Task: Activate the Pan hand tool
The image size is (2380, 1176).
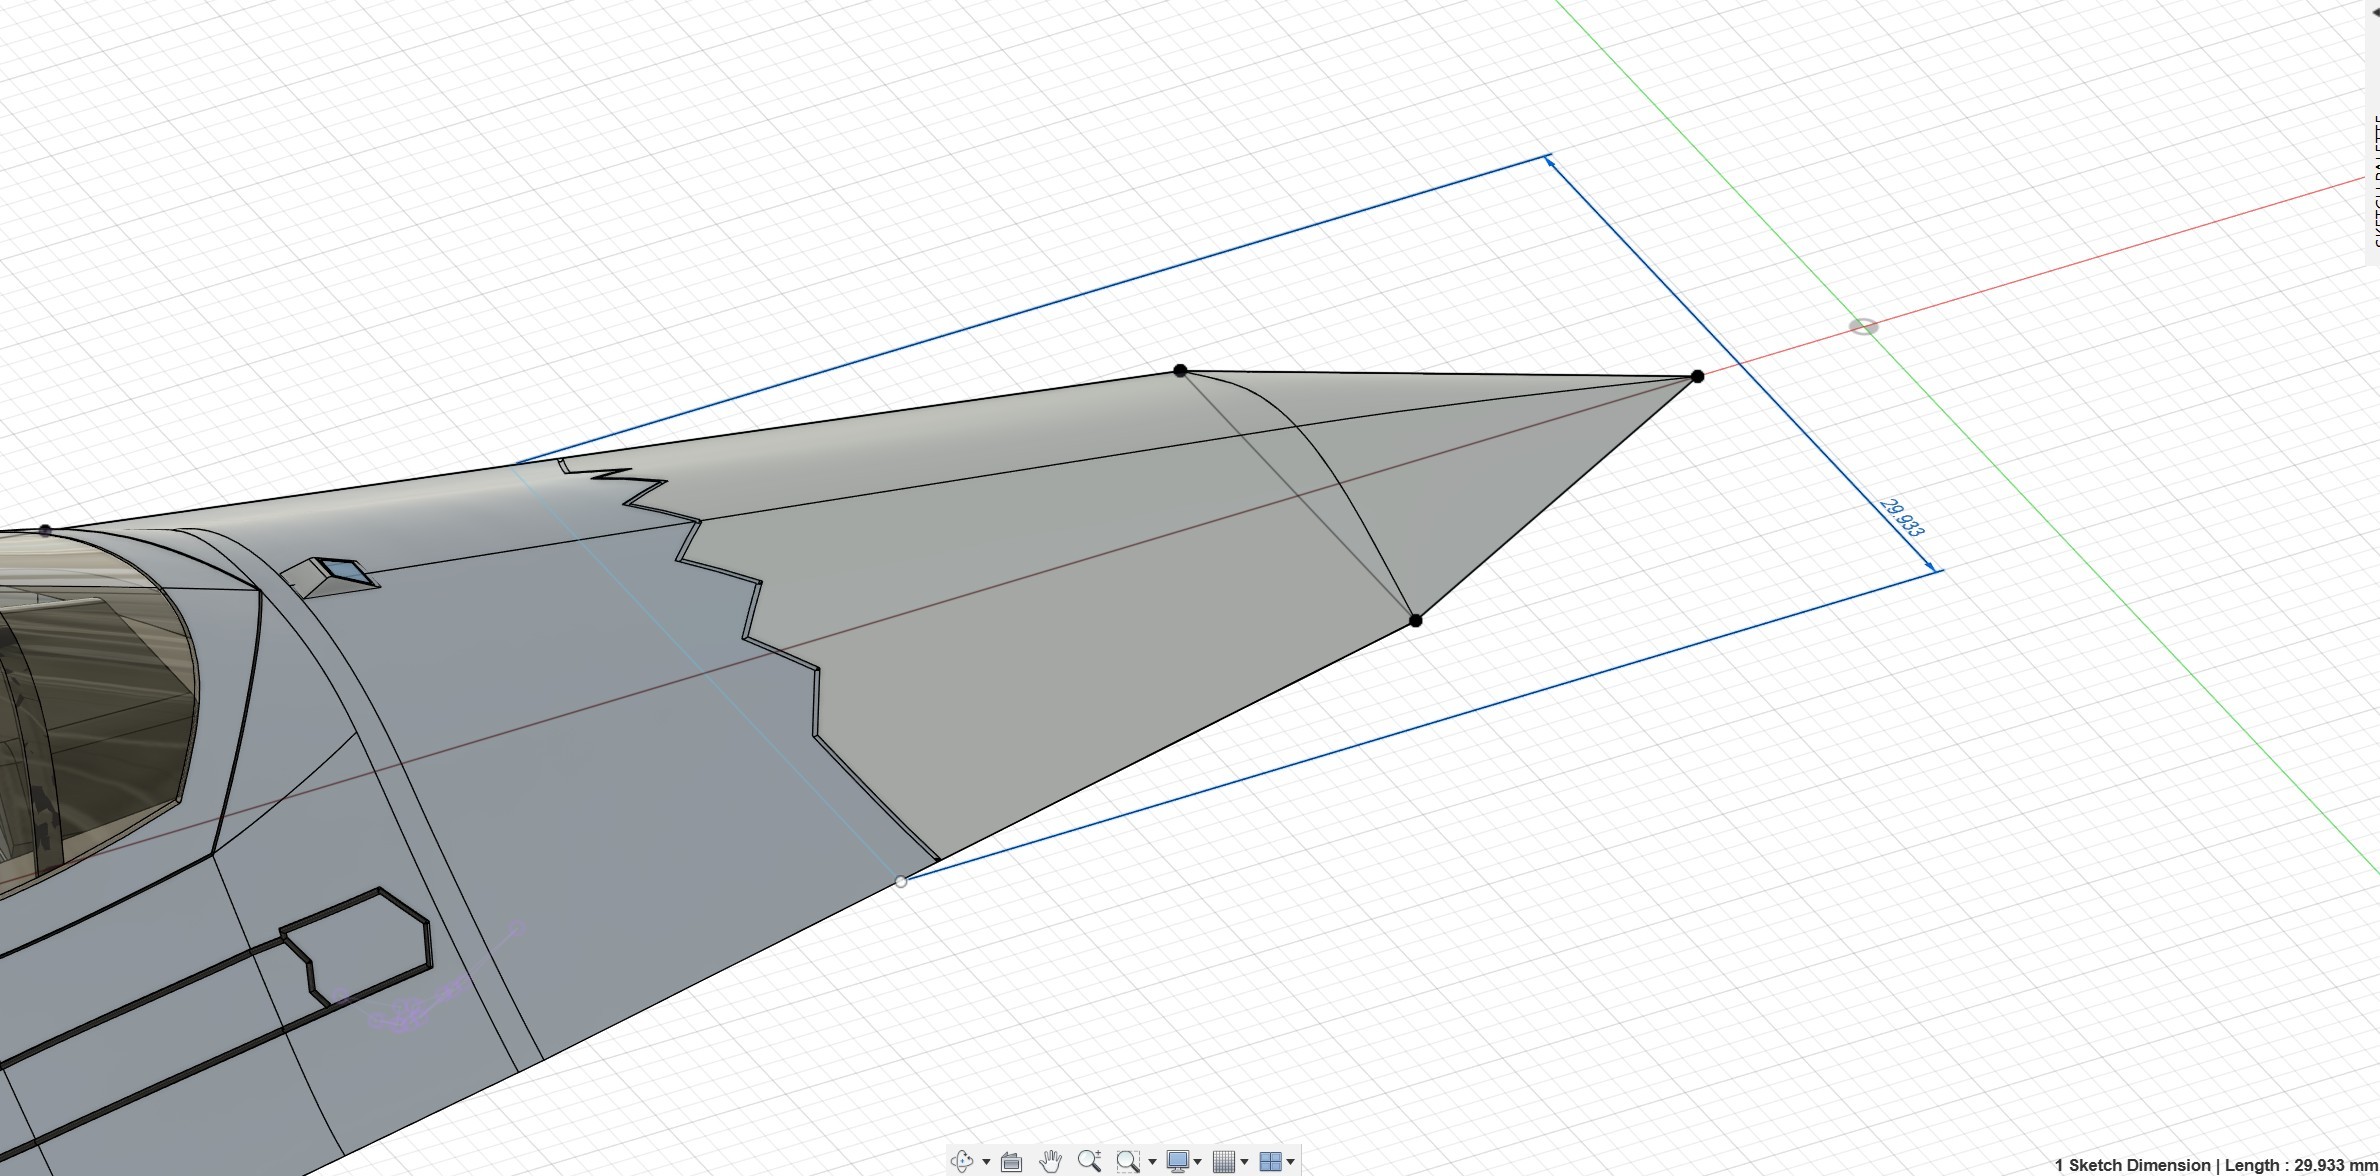Action: point(1050,1161)
